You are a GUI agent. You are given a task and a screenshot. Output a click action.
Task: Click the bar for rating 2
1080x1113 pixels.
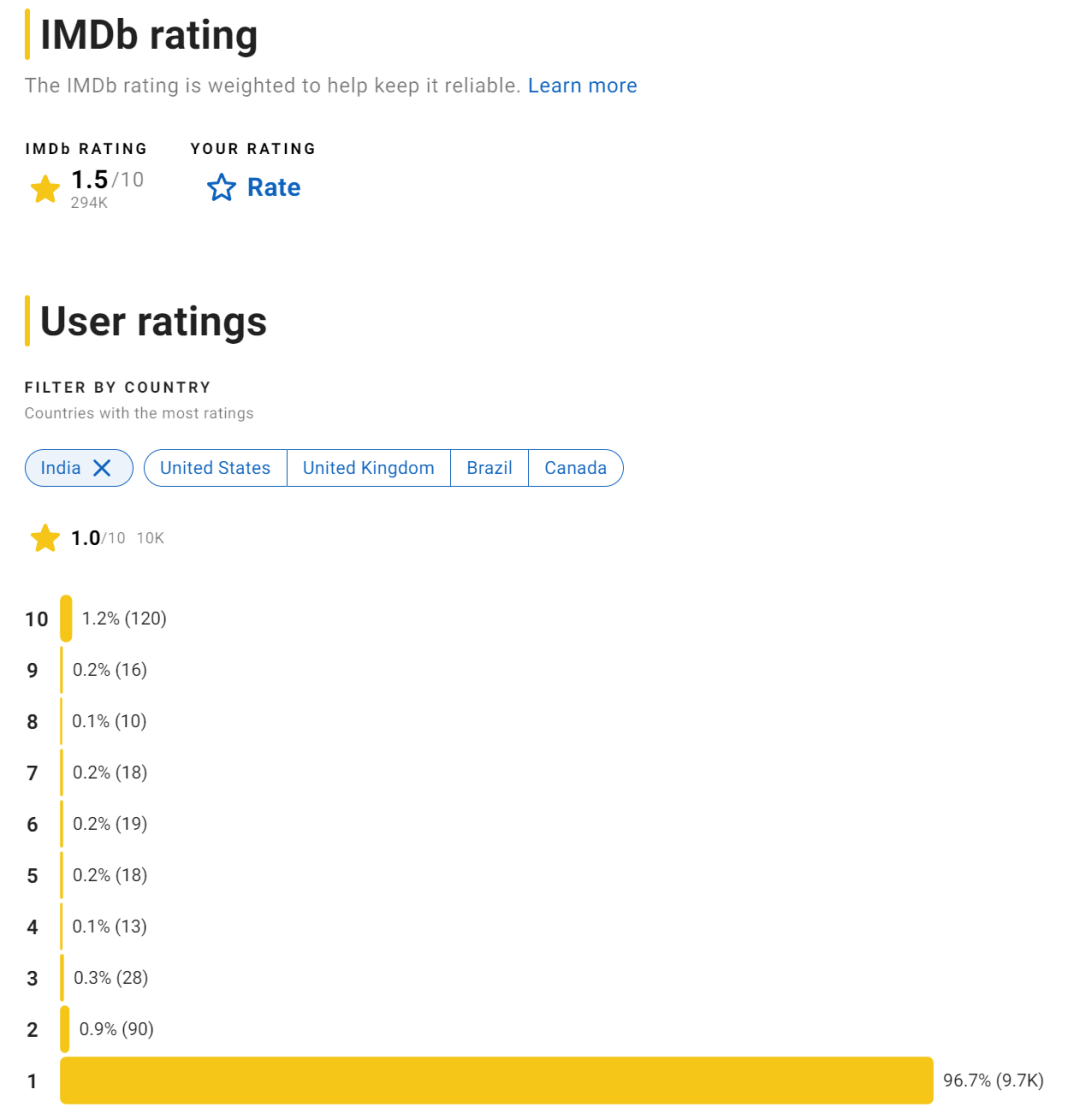(x=65, y=1029)
